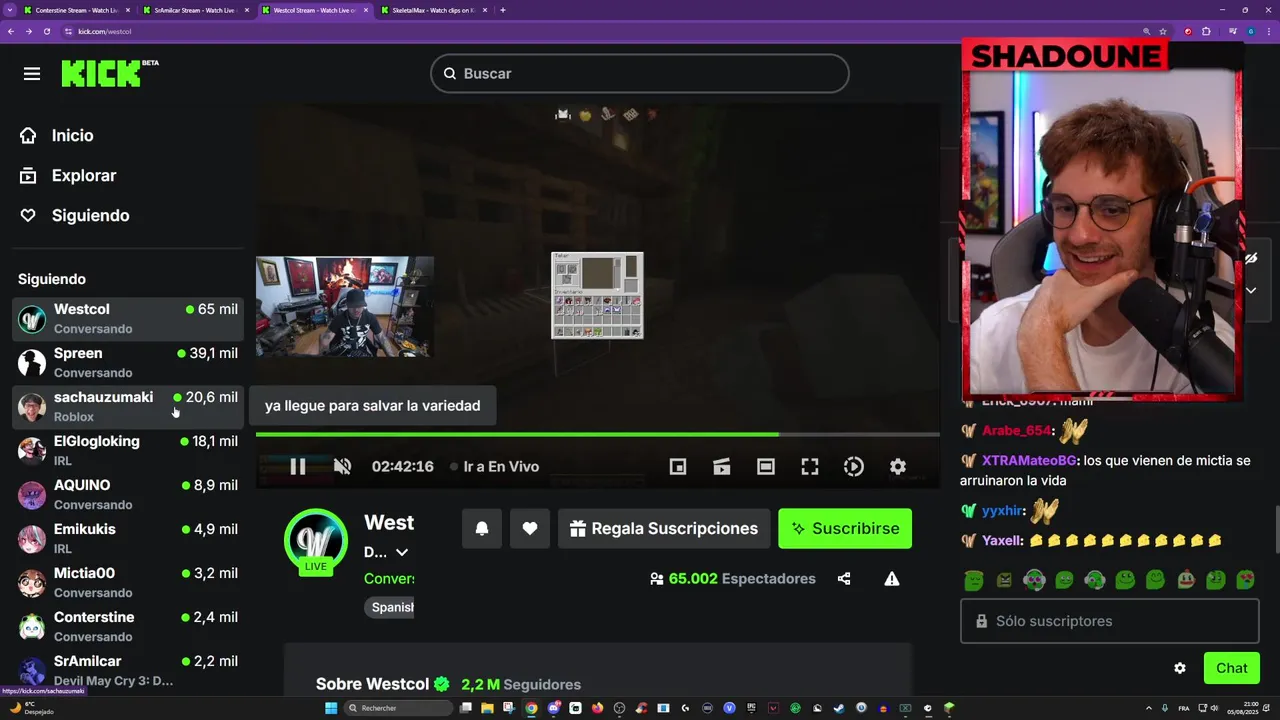This screenshot has width=1280, height=720.
Task: Click yyxhir username in chat
Action: click(1002, 510)
